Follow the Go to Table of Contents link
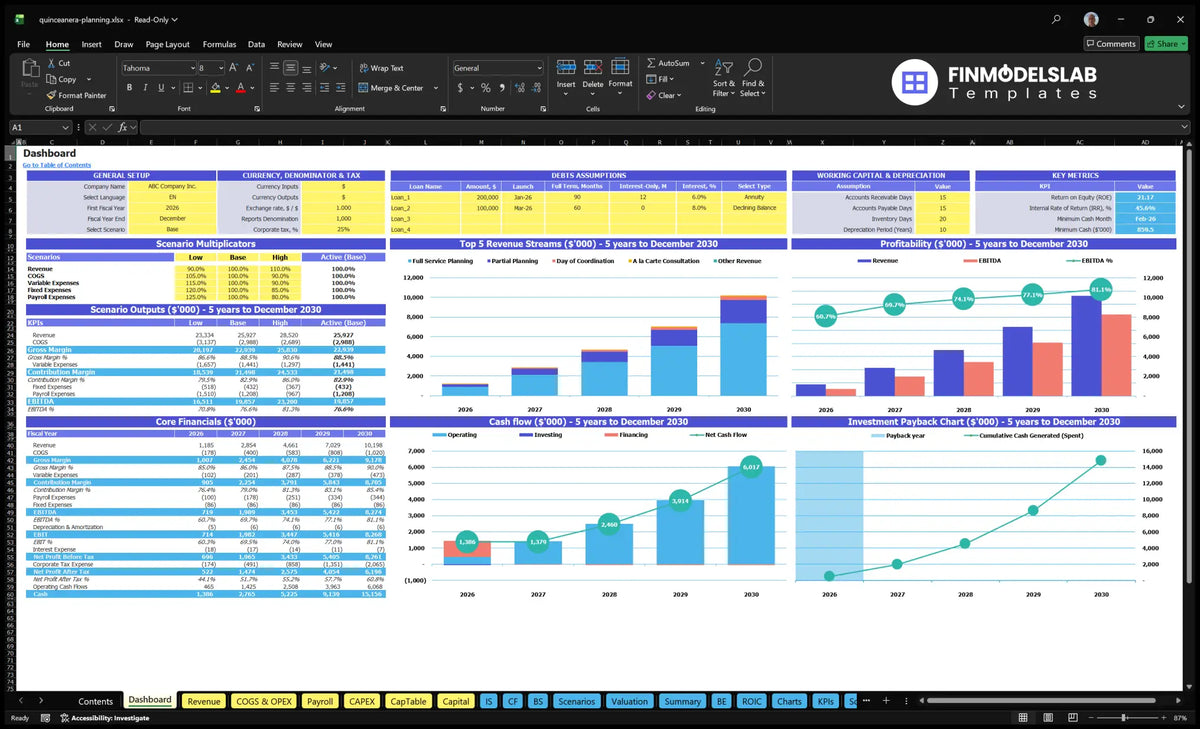 click(56, 165)
